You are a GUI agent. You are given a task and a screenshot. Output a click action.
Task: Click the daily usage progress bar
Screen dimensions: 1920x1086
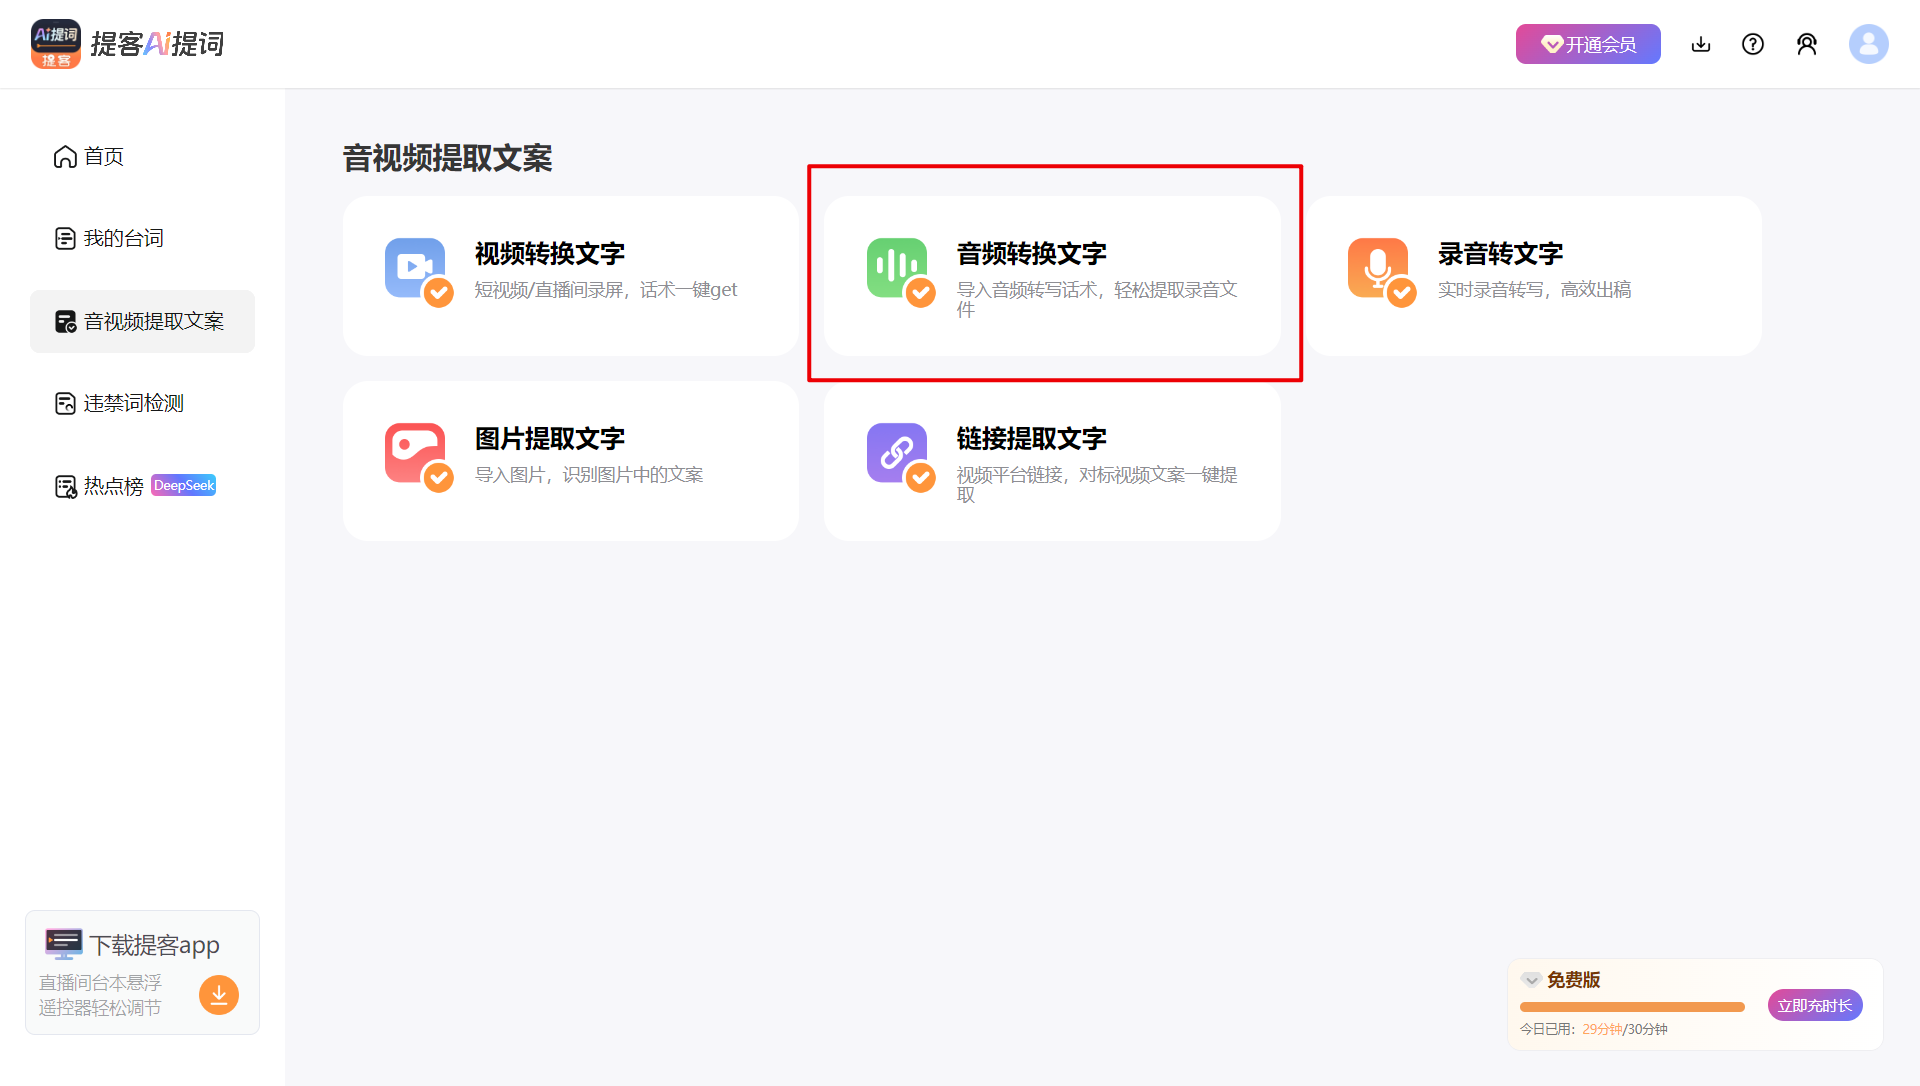tap(1632, 1007)
